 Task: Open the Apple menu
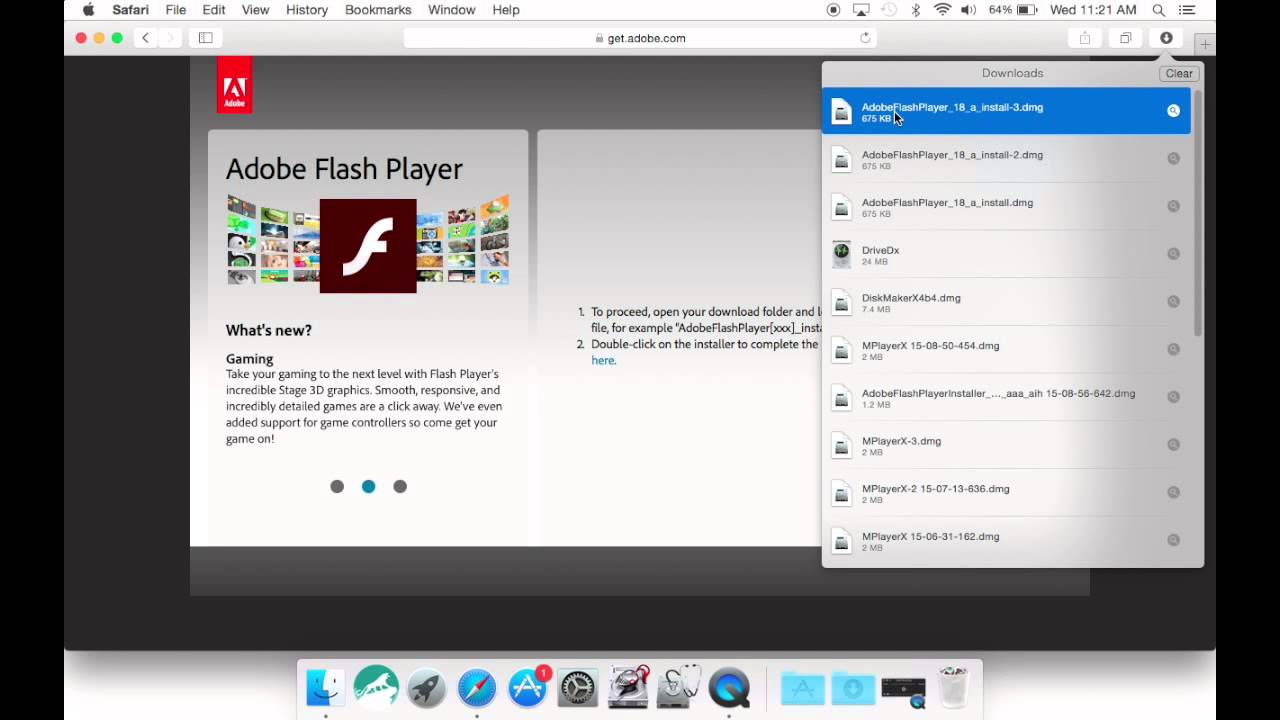click(x=88, y=10)
